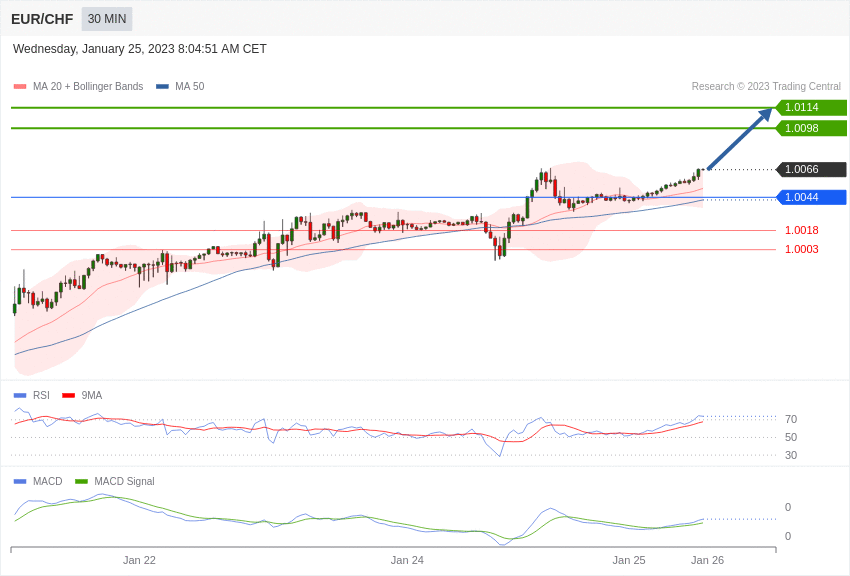The width and height of the screenshot is (850, 576).
Task: Click the pink MA 20 legend swatch
Action: coord(20,87)
